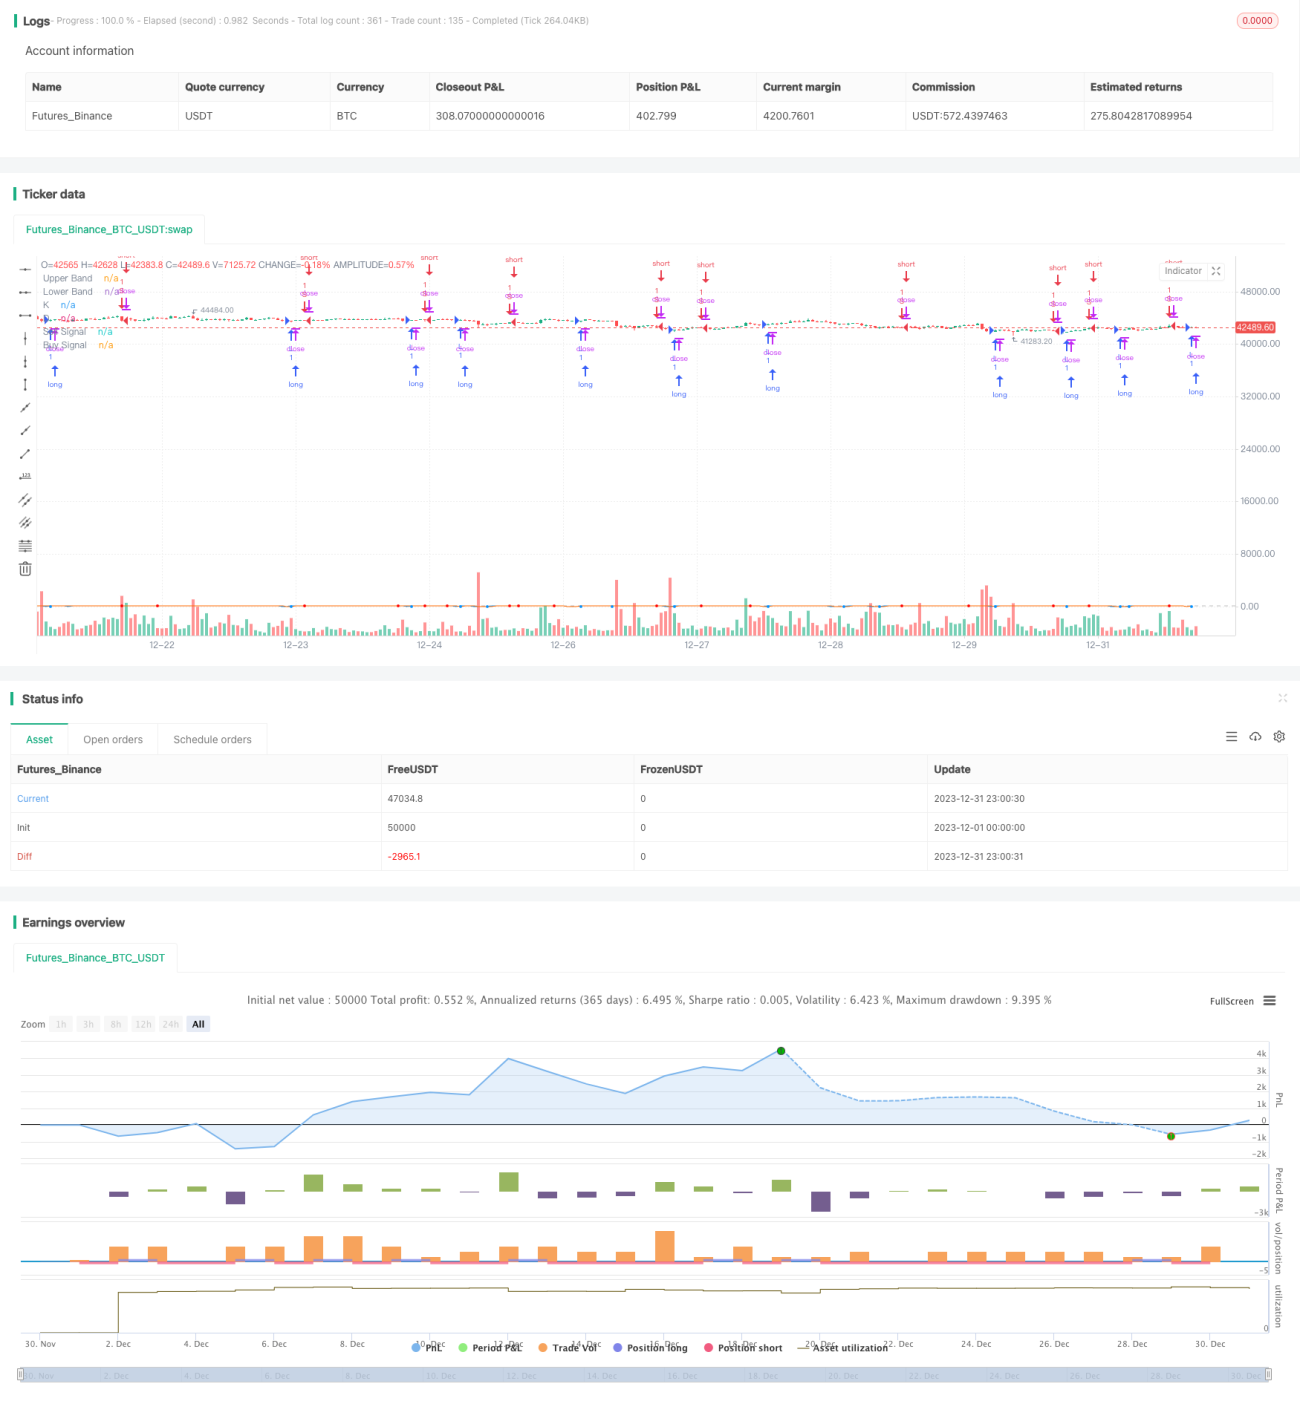Open the Status info gear settings icon
The image size is (1300, 1404).
pyautogui.click(x=1279, y=737)
